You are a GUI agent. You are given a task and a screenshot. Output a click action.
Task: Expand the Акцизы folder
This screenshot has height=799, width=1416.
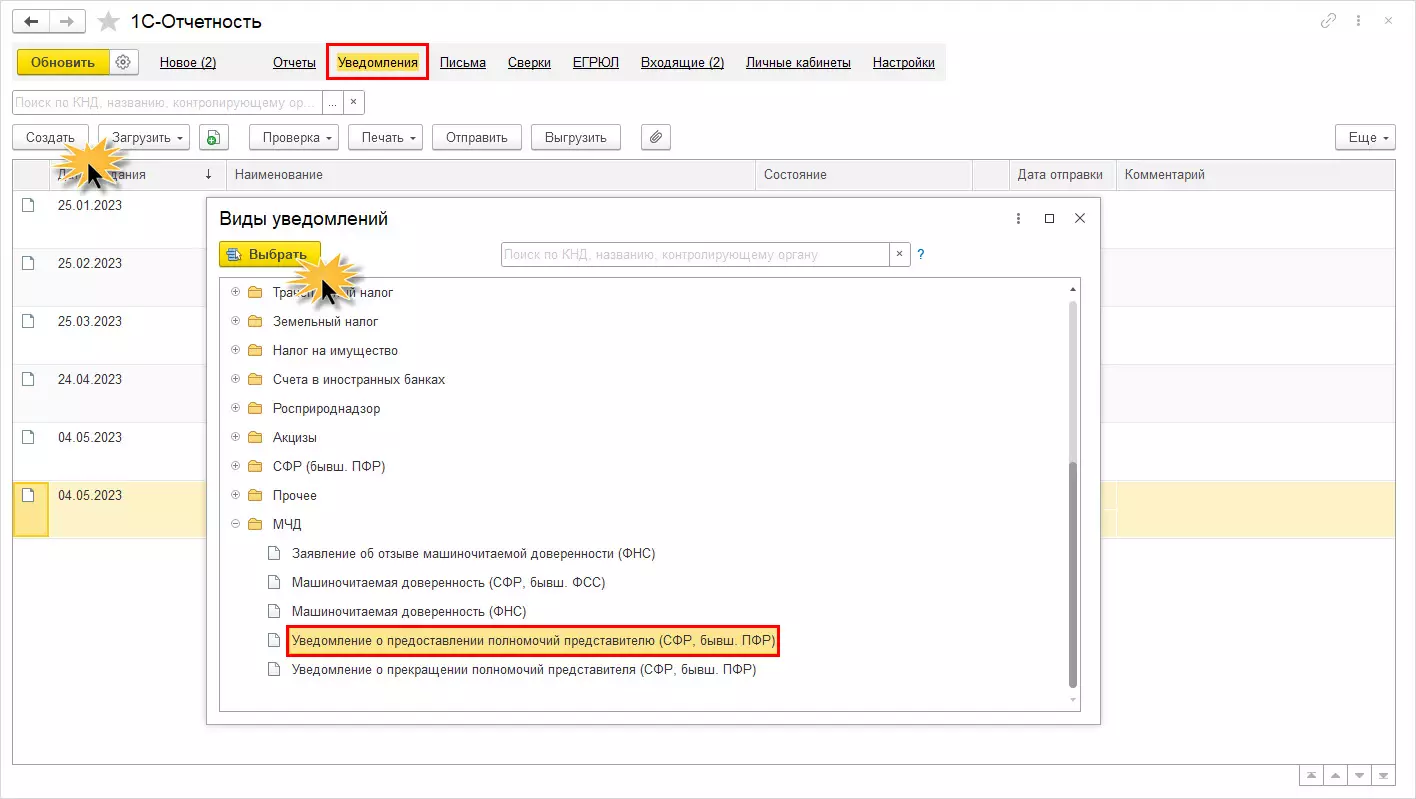pos(236,437)
